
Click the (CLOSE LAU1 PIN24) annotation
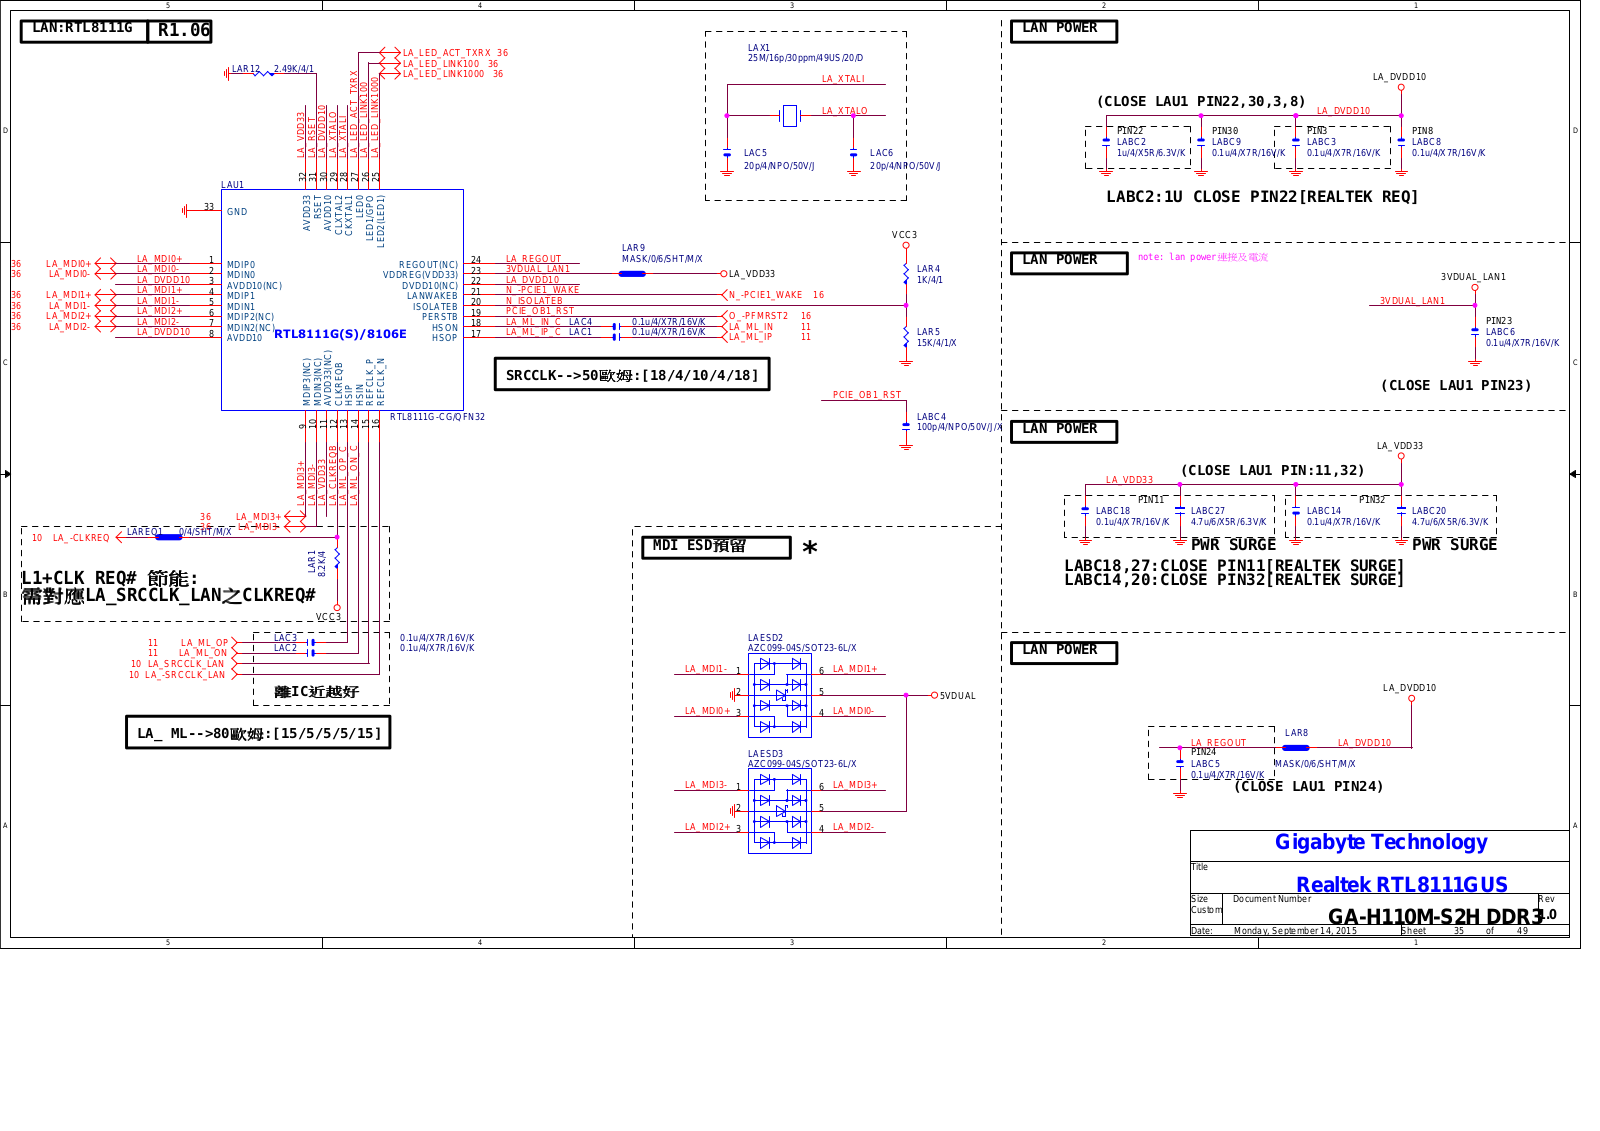(1309, 786)
